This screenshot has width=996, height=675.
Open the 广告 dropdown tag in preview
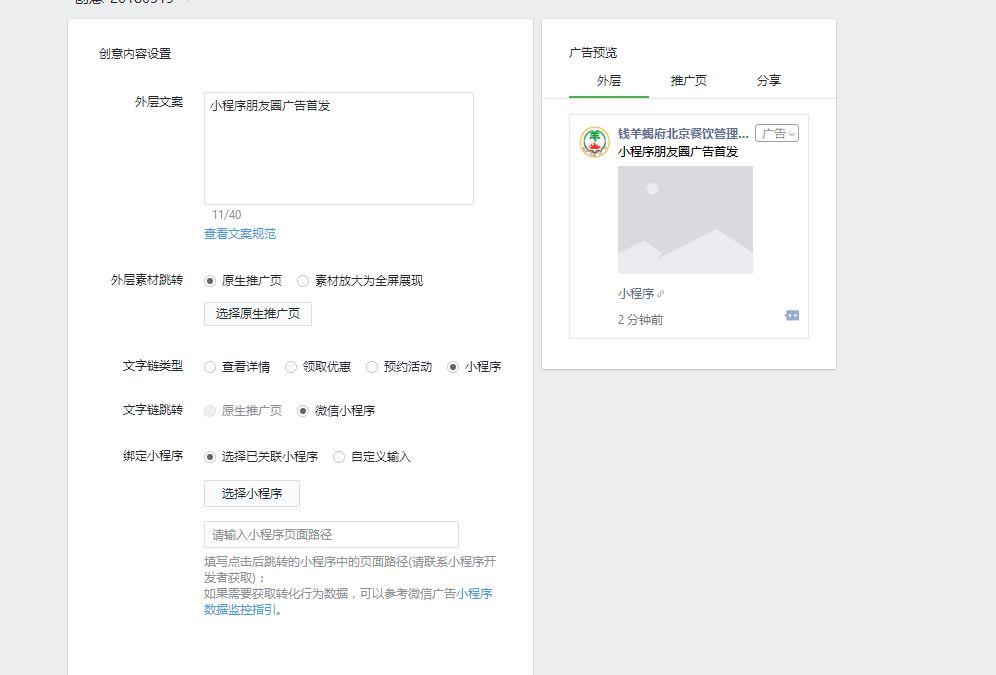[x=777, y=133]
